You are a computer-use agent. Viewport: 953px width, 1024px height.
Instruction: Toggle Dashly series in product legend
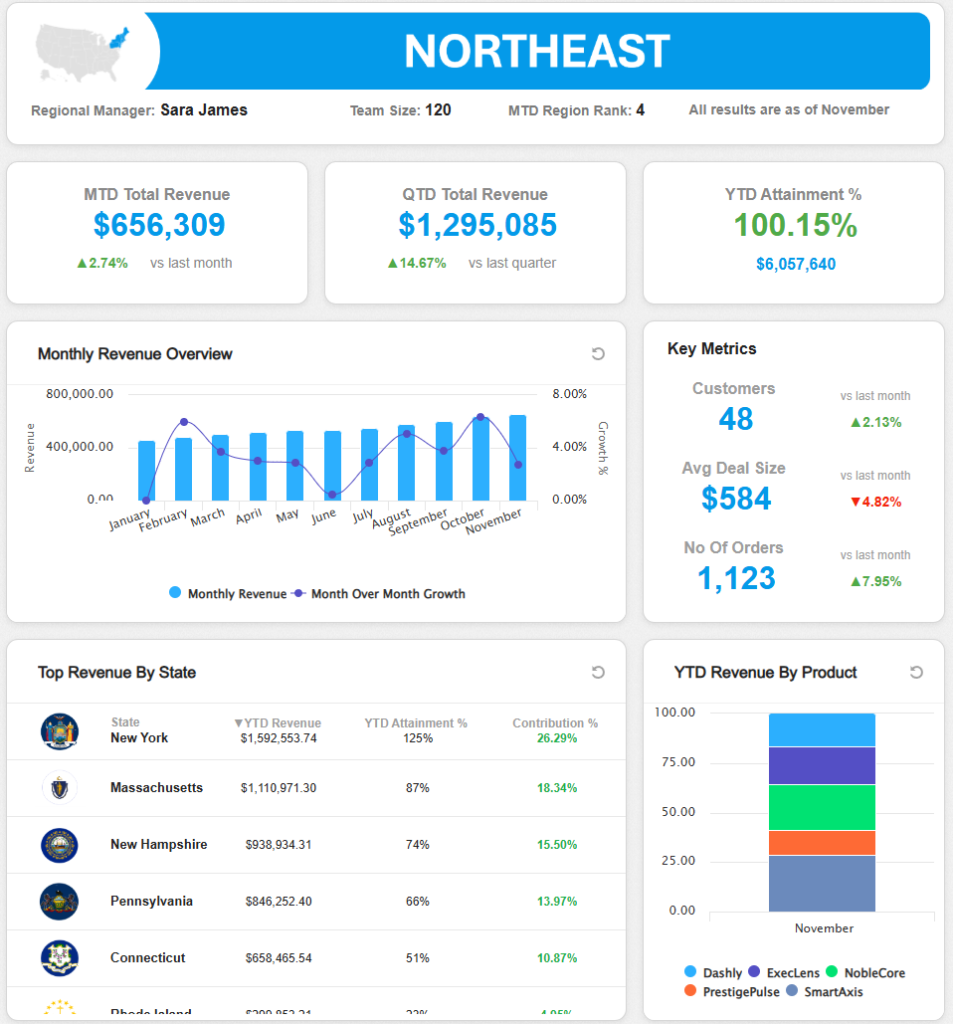pyautogui.click(x=713, y=972)
